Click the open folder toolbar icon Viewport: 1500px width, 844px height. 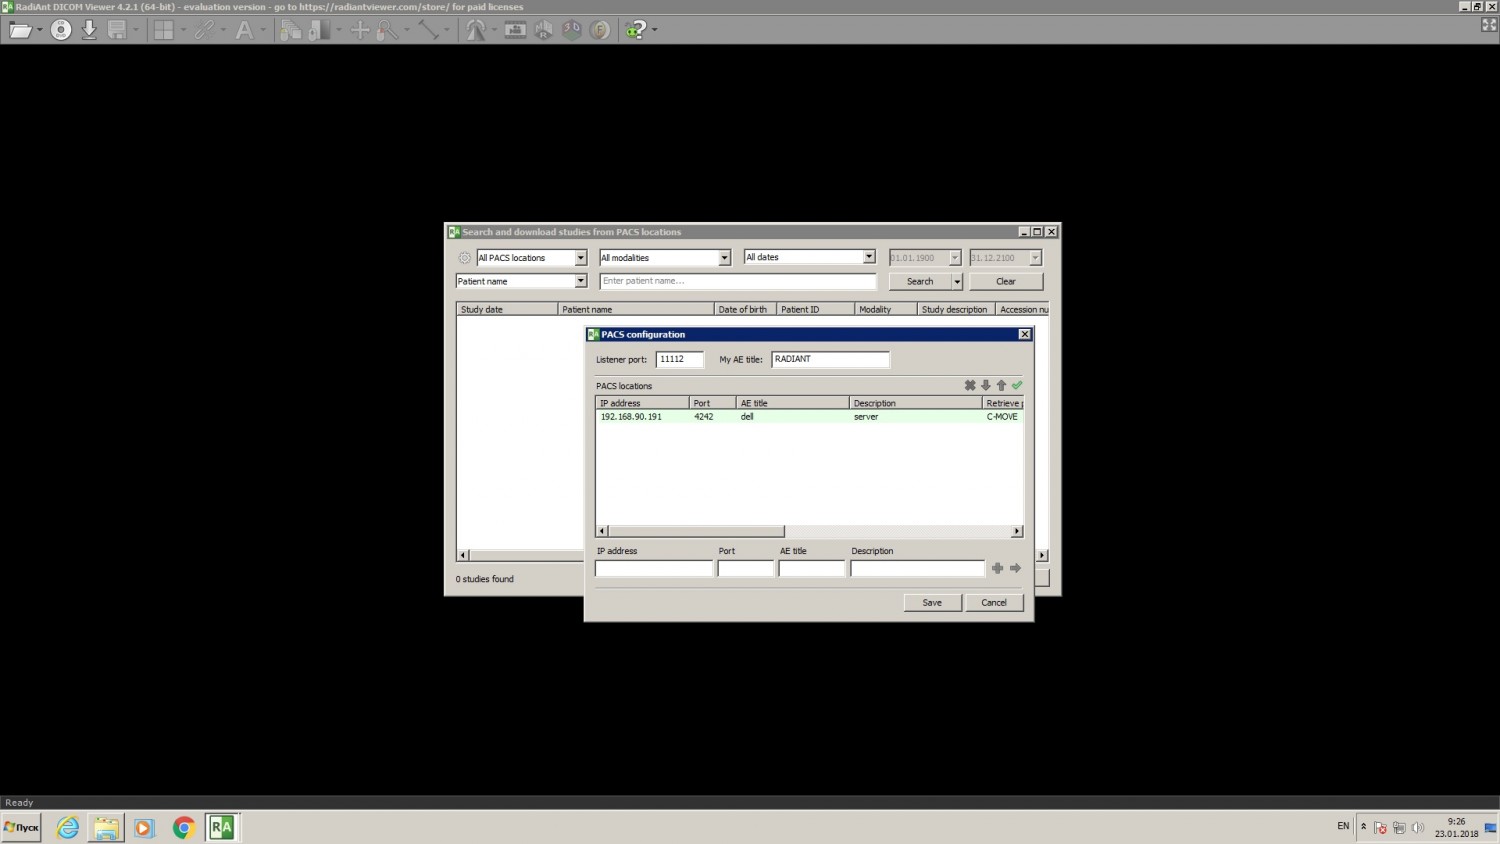(x=20, y=30)
